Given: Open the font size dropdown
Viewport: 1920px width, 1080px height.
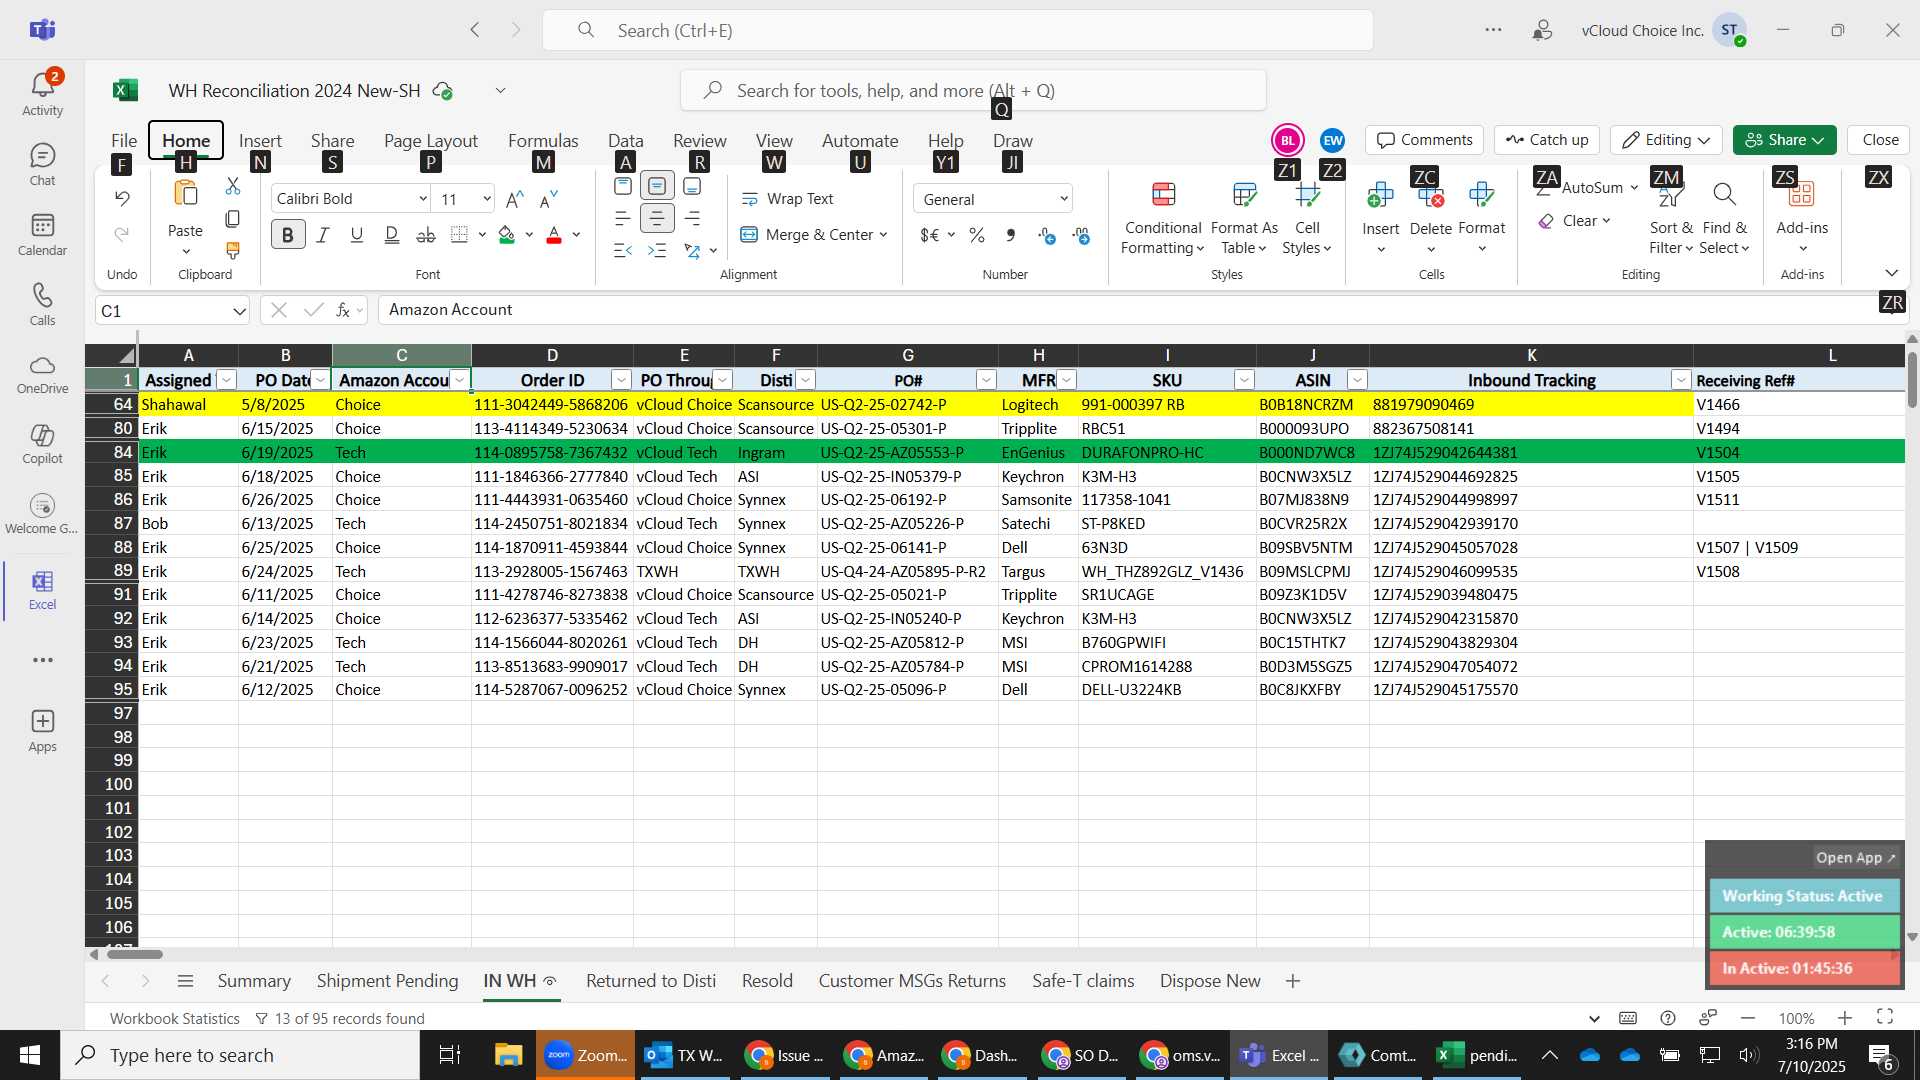Looking at the screenshot, I should [x=487, y=199].
